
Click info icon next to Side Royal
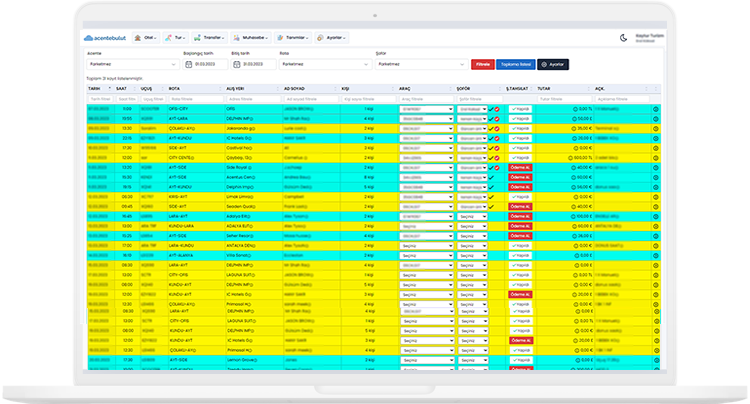[250, 168]
